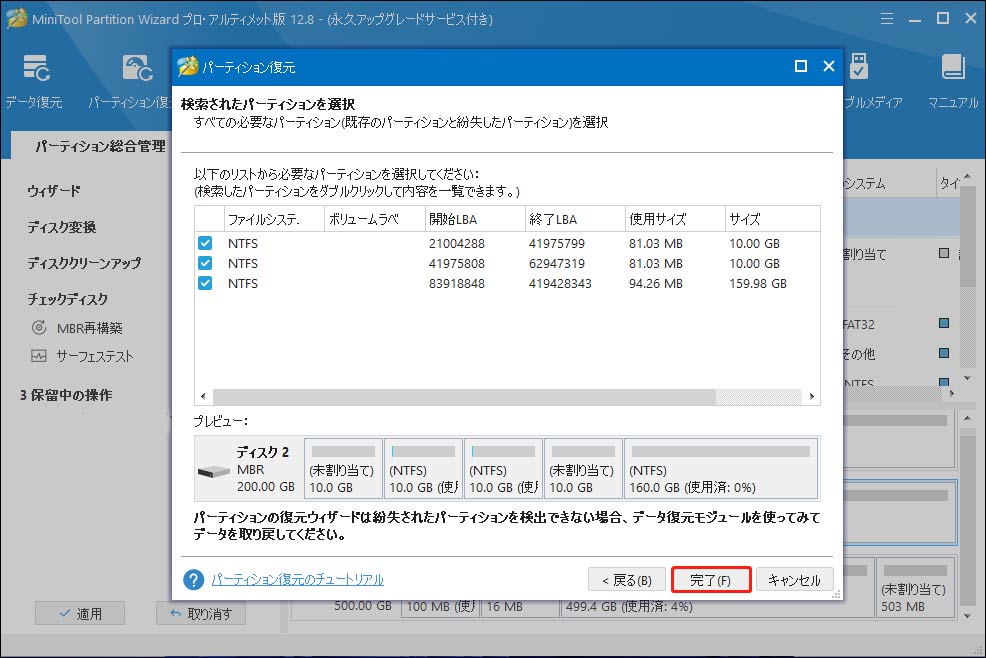
Task: Open the パーティション復元のチュートリアル link
Action: pyautogui.click(x=297, y=579)
